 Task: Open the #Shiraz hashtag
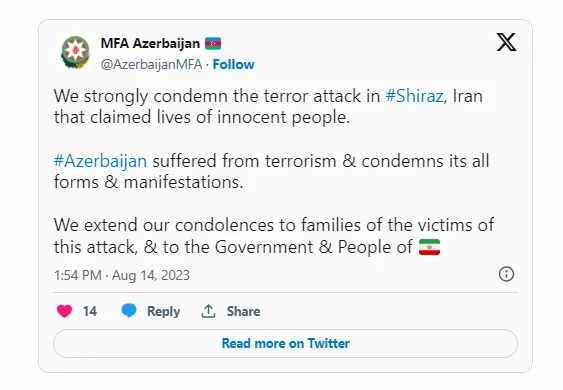[414, 96]
